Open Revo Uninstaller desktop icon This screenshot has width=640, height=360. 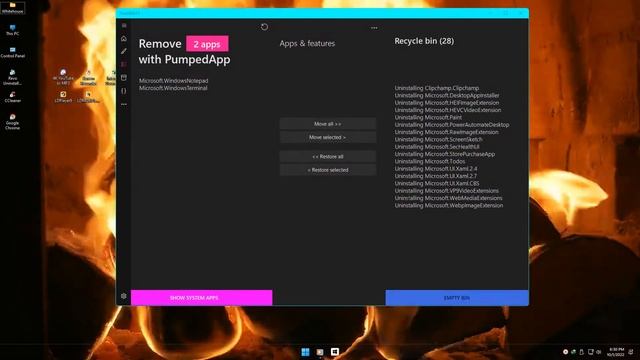pos(13,77)
